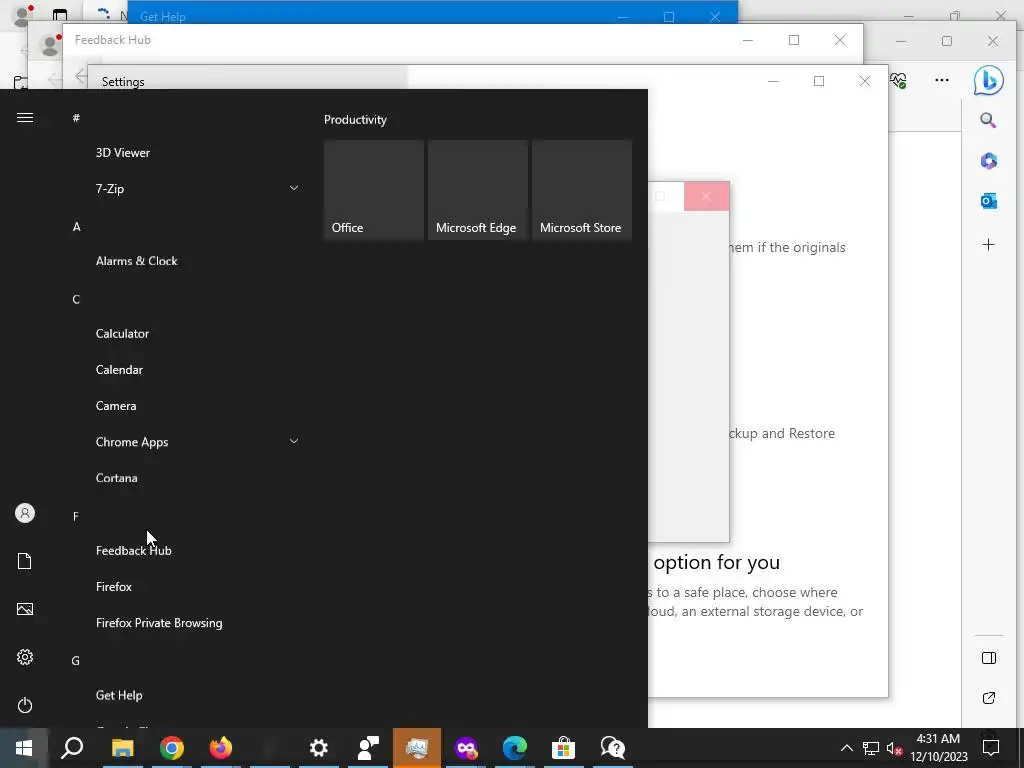Open Feedback Hub taskbar icon

coord(368,748)
